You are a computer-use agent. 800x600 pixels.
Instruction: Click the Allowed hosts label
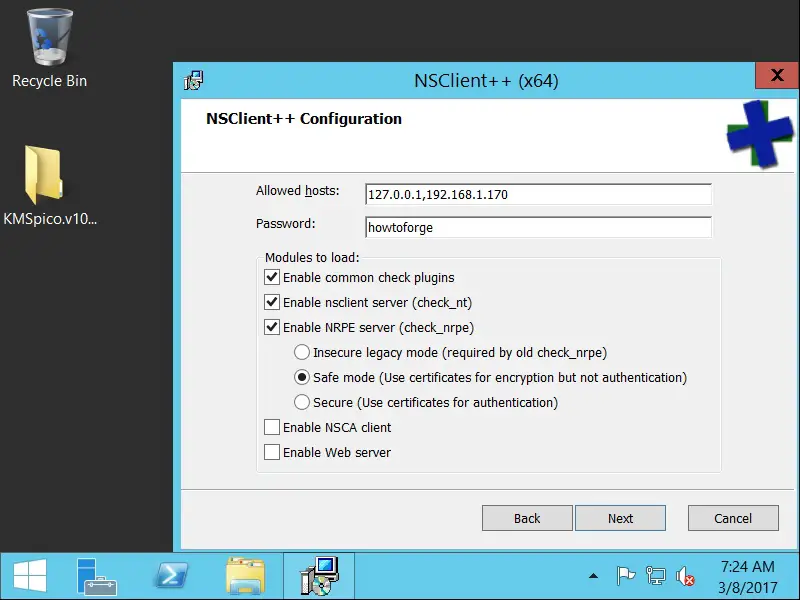click(x=297, y=191)
